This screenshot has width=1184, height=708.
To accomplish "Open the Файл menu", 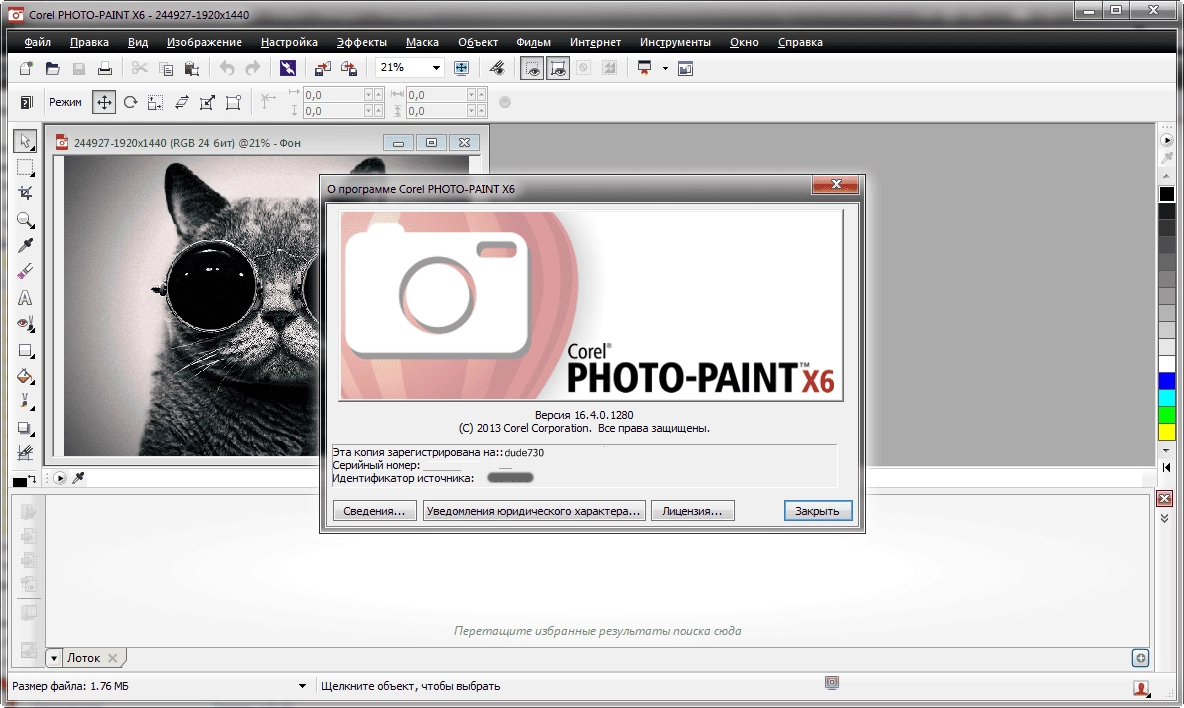I will 37,42.
